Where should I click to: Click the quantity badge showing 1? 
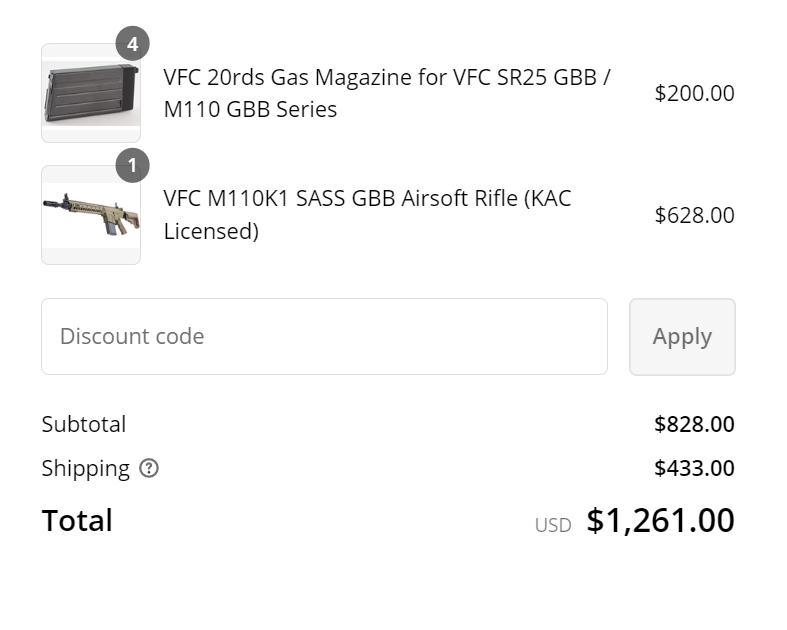(x=132, y=166)
